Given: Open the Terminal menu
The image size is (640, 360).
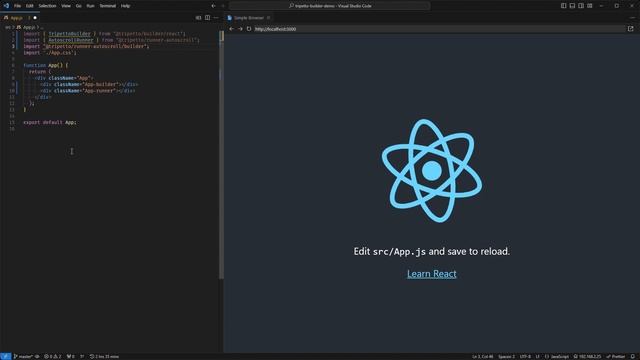Looking at the screenshot, I should [108, 6].
